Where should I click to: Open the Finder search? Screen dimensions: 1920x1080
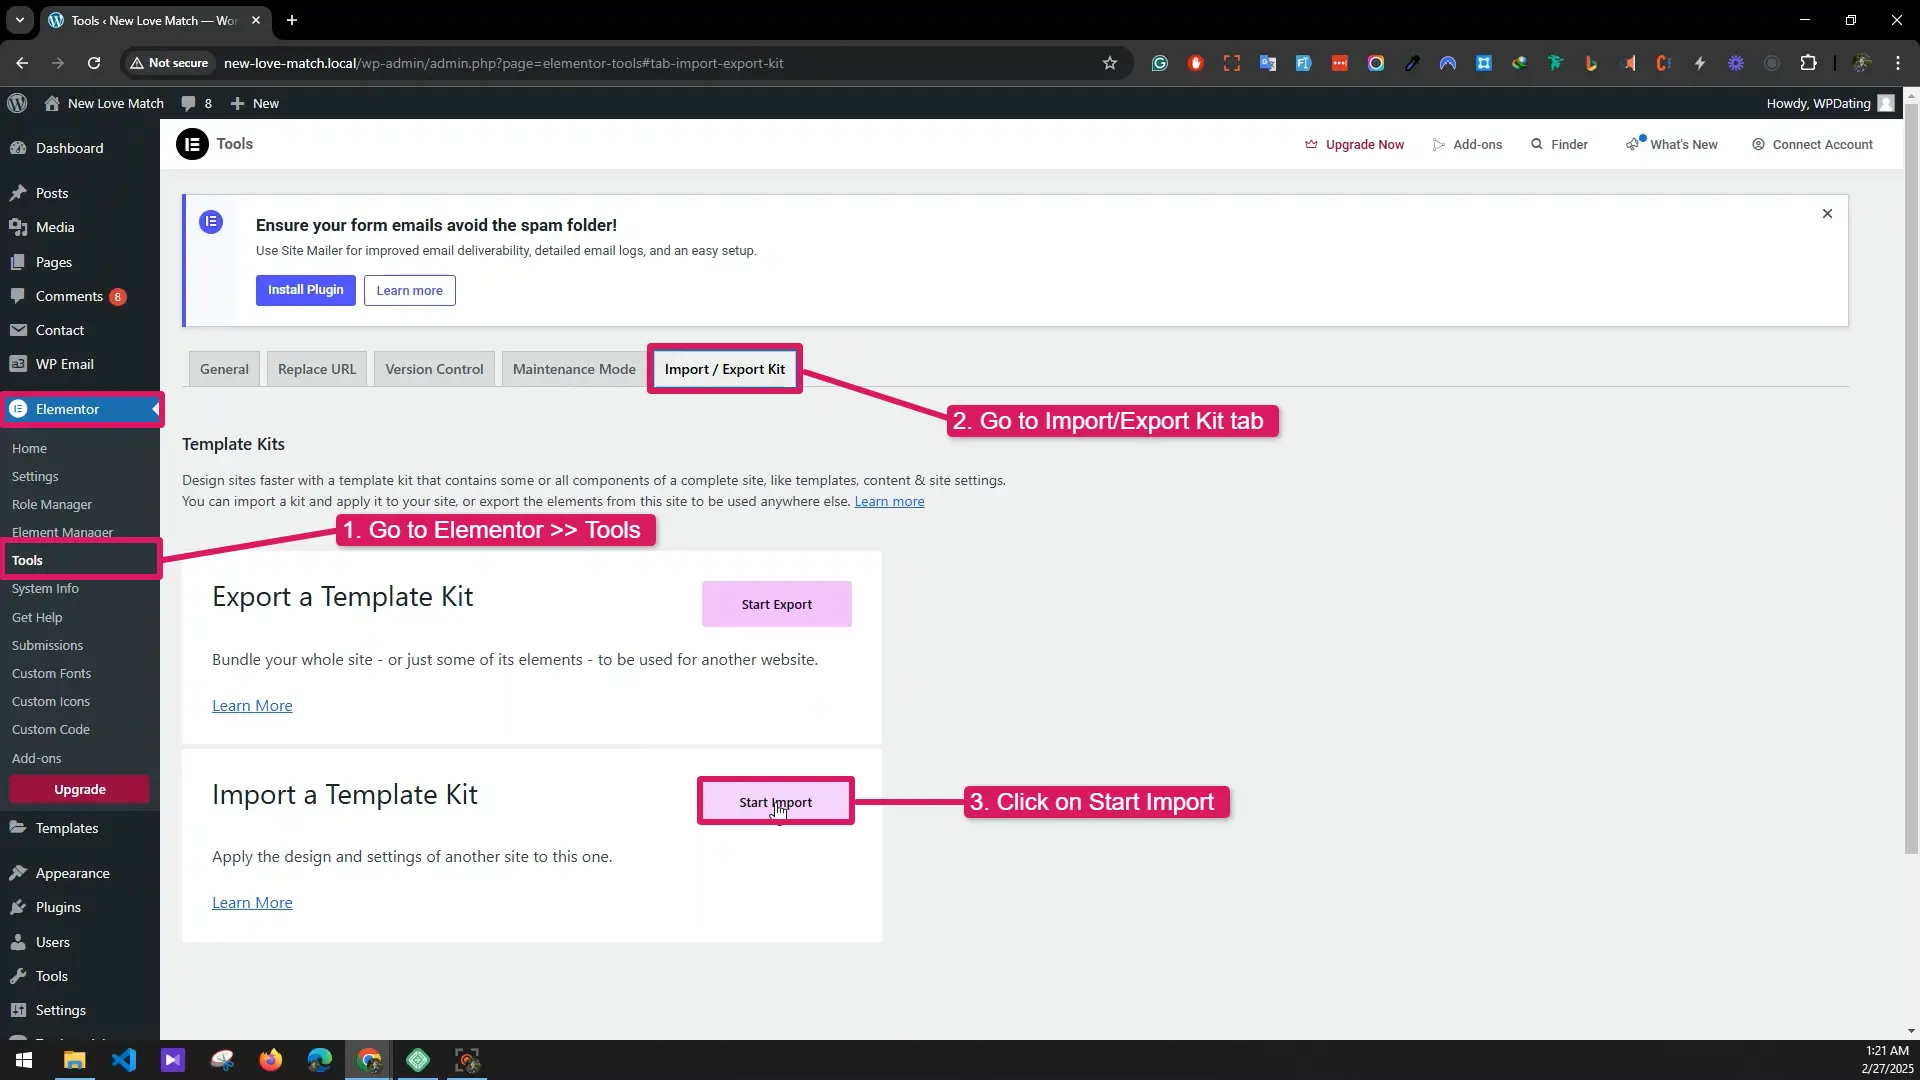pos(1559,144)
